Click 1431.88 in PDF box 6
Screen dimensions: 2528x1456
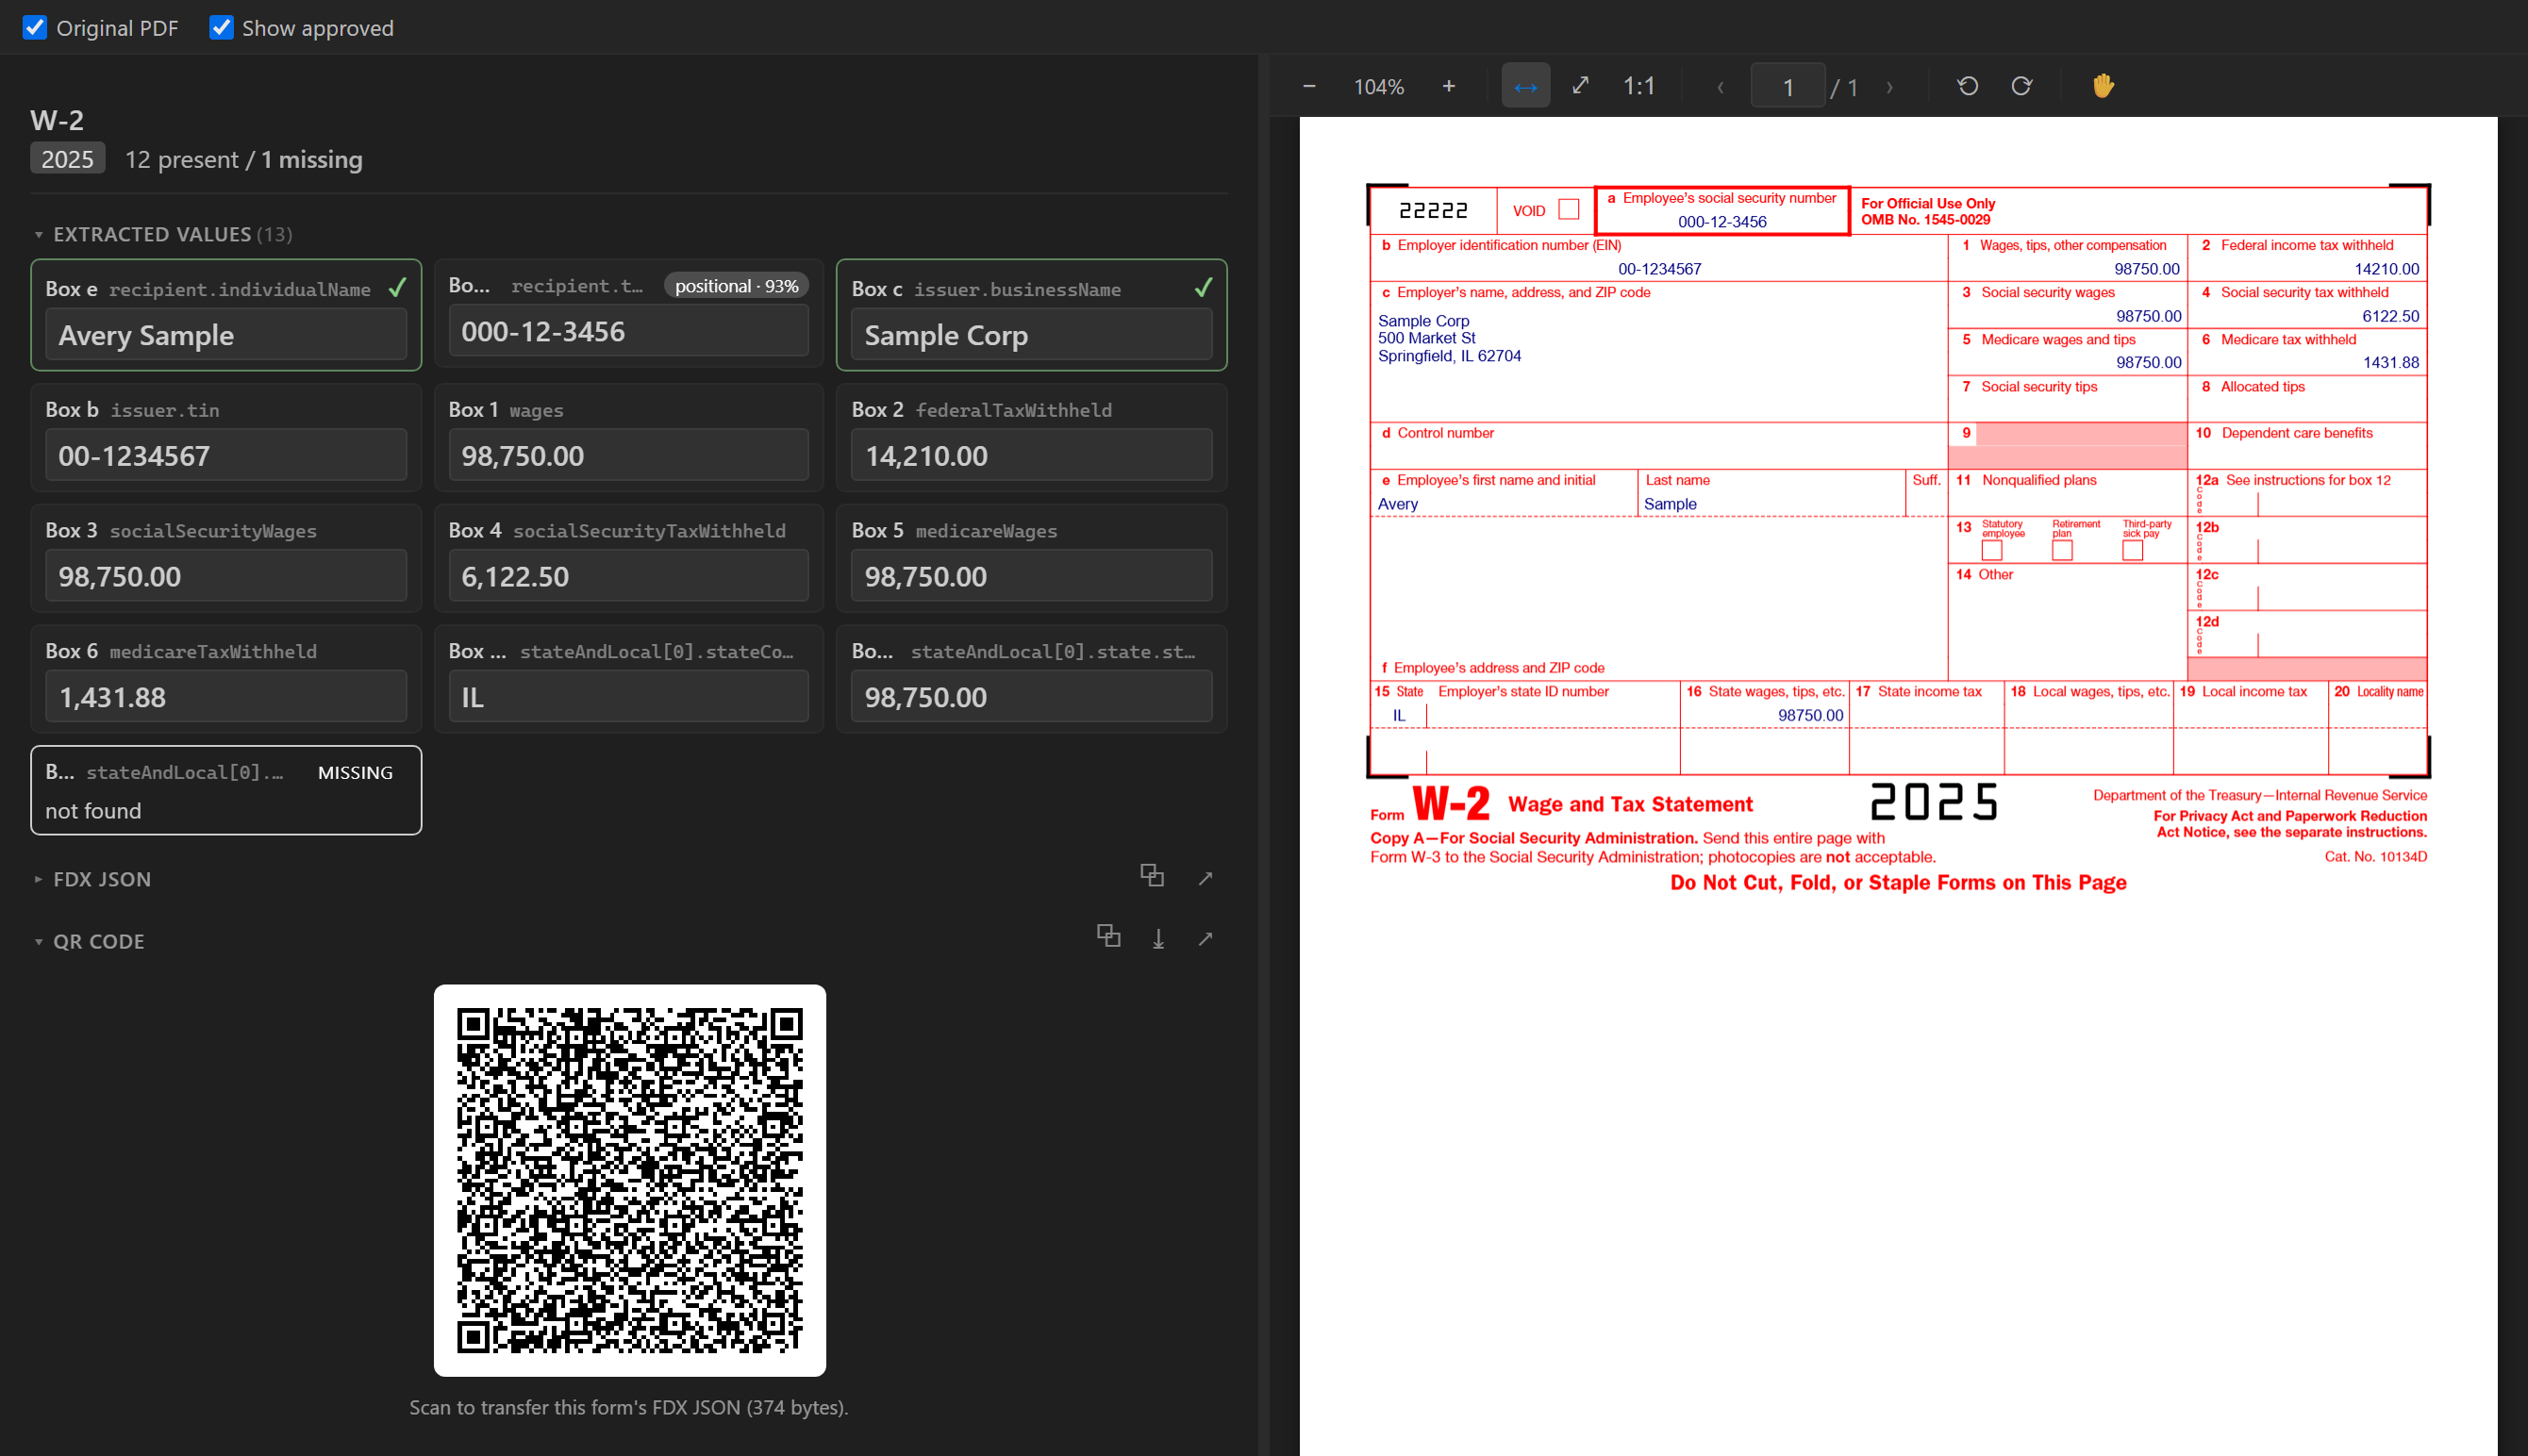(2390, 363)
